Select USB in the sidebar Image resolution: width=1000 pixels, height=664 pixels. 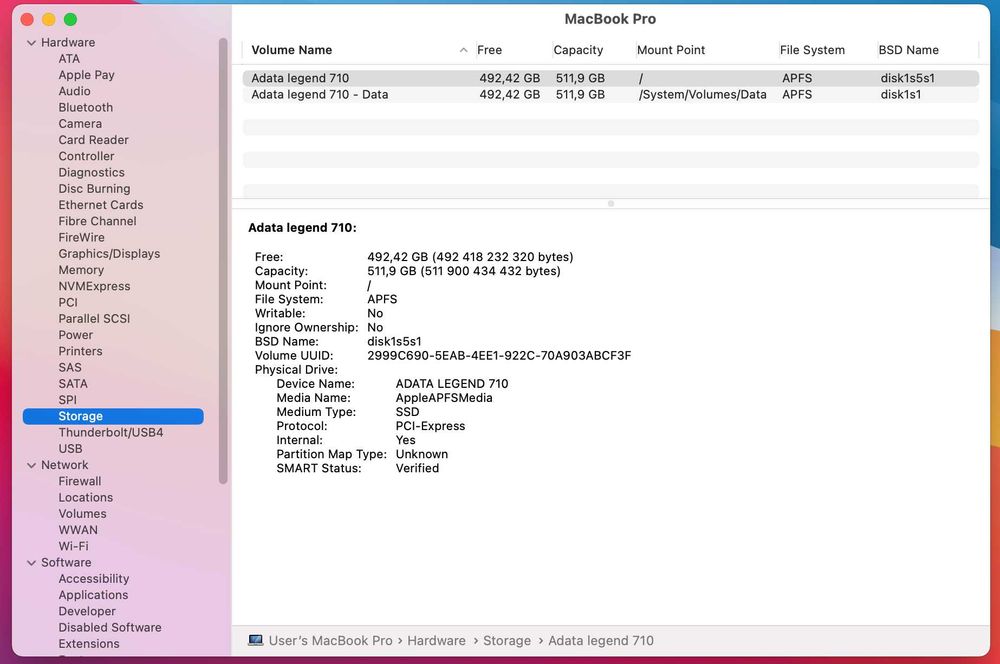click(70, 449)
